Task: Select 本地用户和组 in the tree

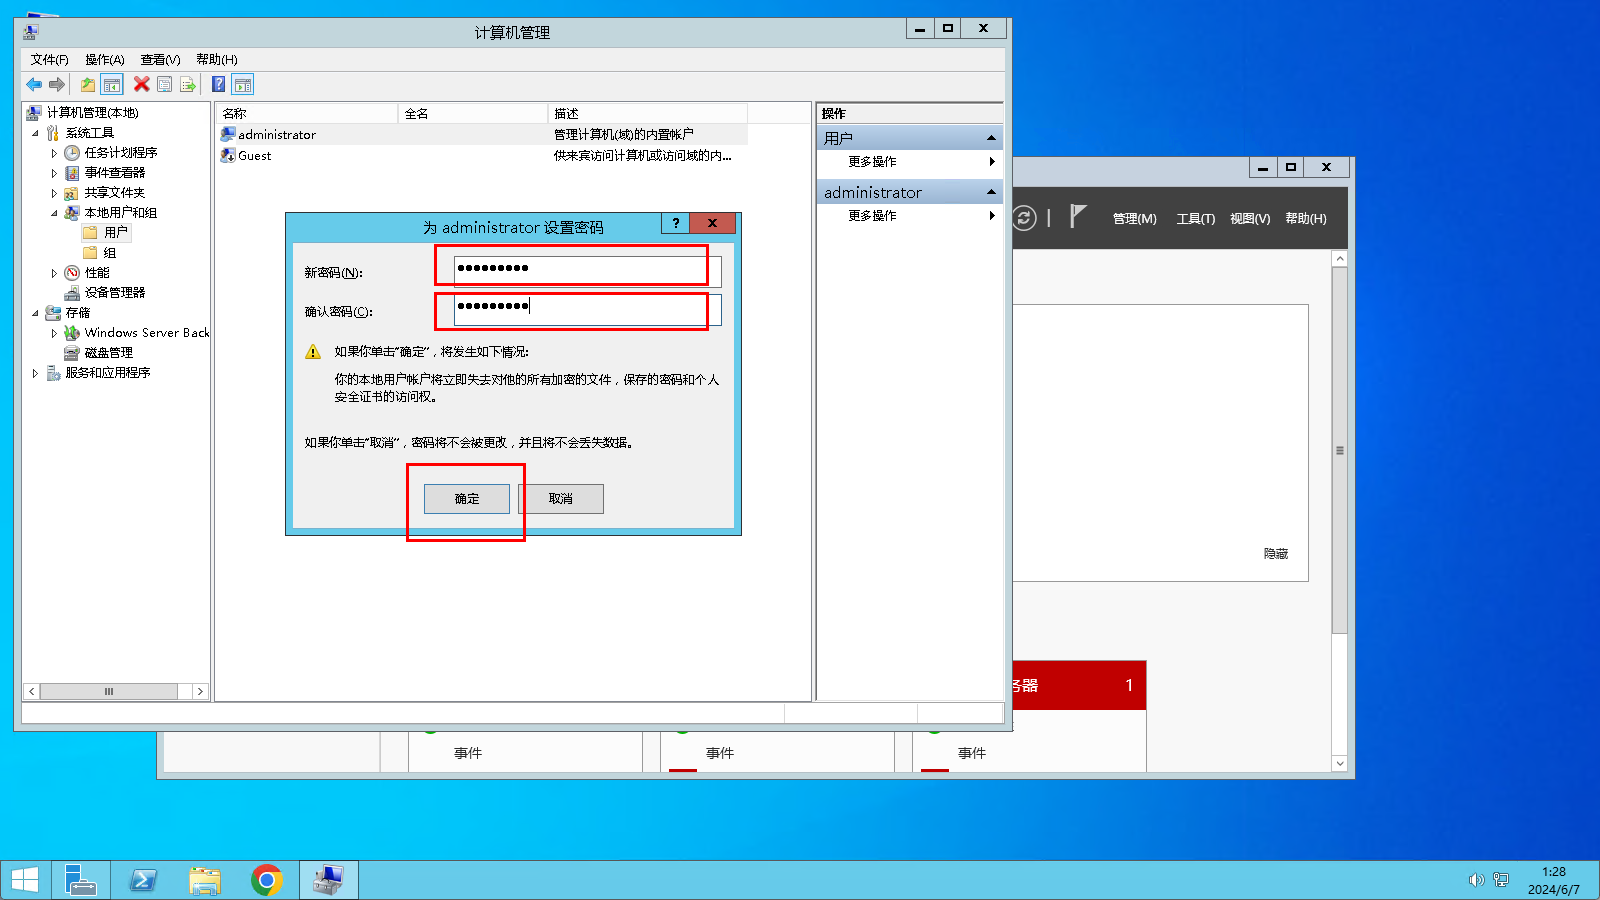Action: [121, 213]
